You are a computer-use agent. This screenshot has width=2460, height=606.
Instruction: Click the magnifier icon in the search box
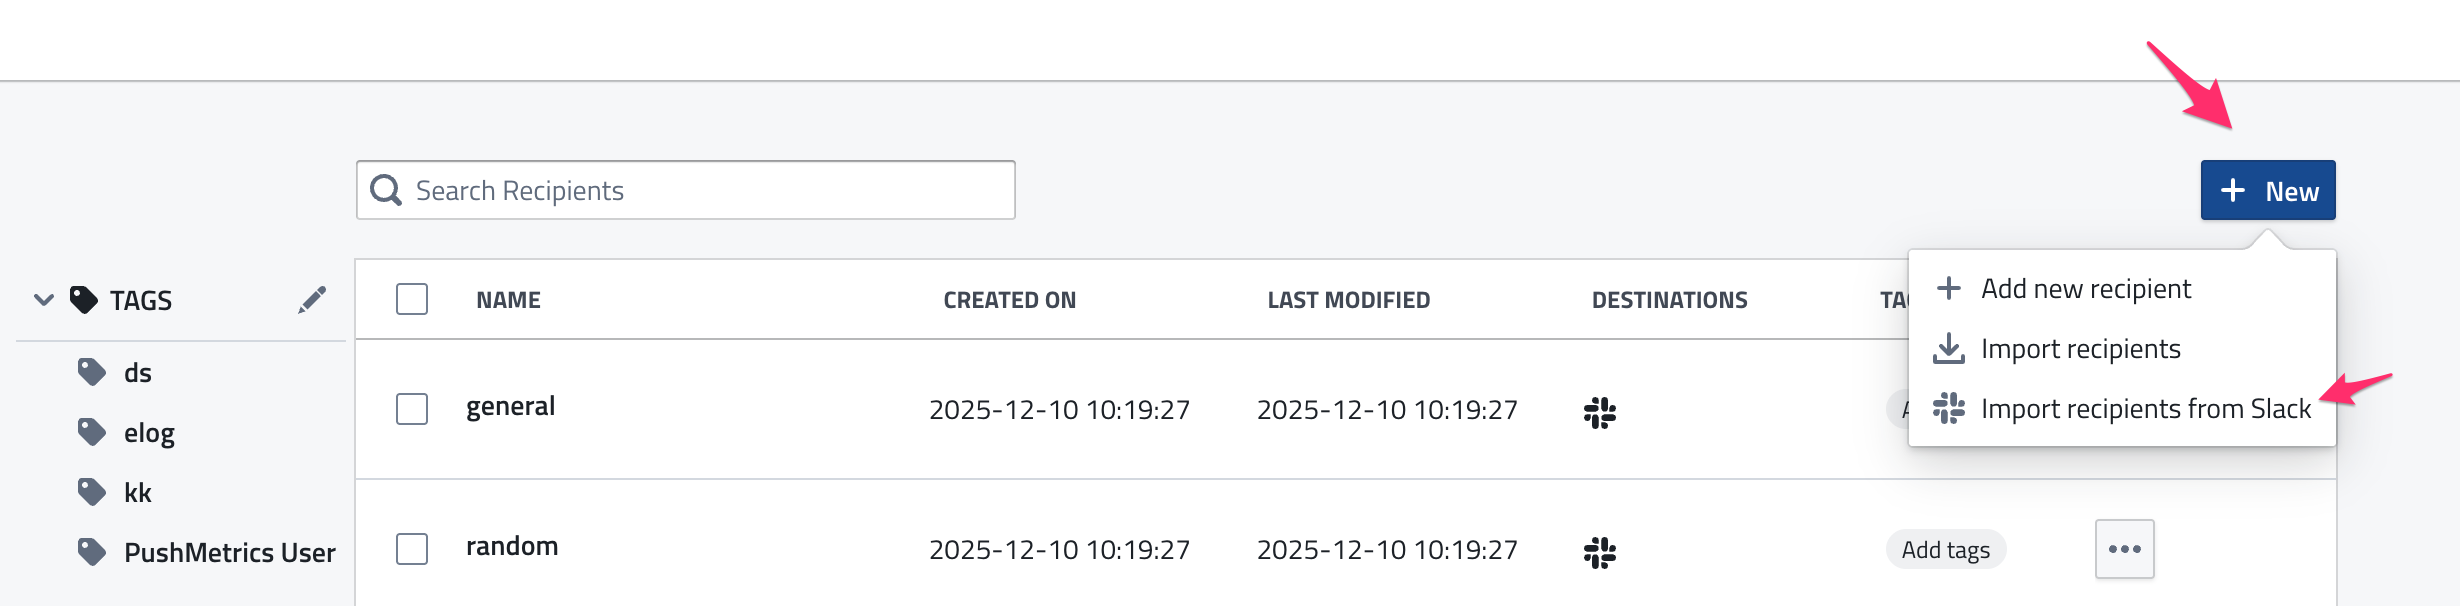pyautogui.click(x=386, y=190)
